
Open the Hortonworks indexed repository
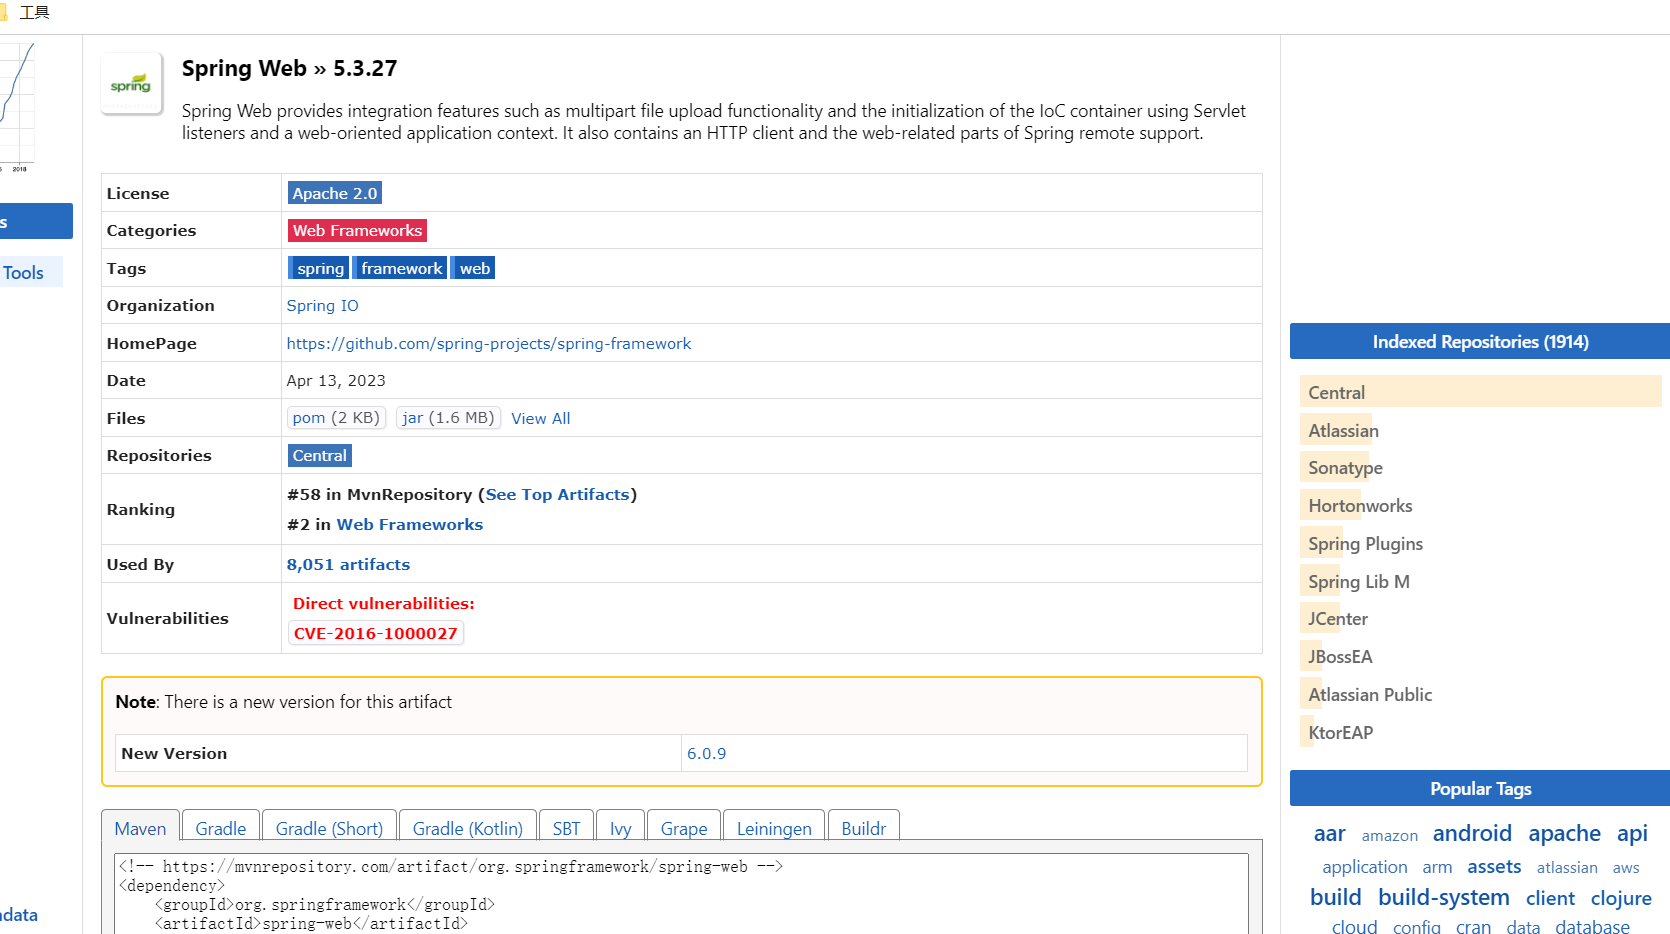(1360, 505)
